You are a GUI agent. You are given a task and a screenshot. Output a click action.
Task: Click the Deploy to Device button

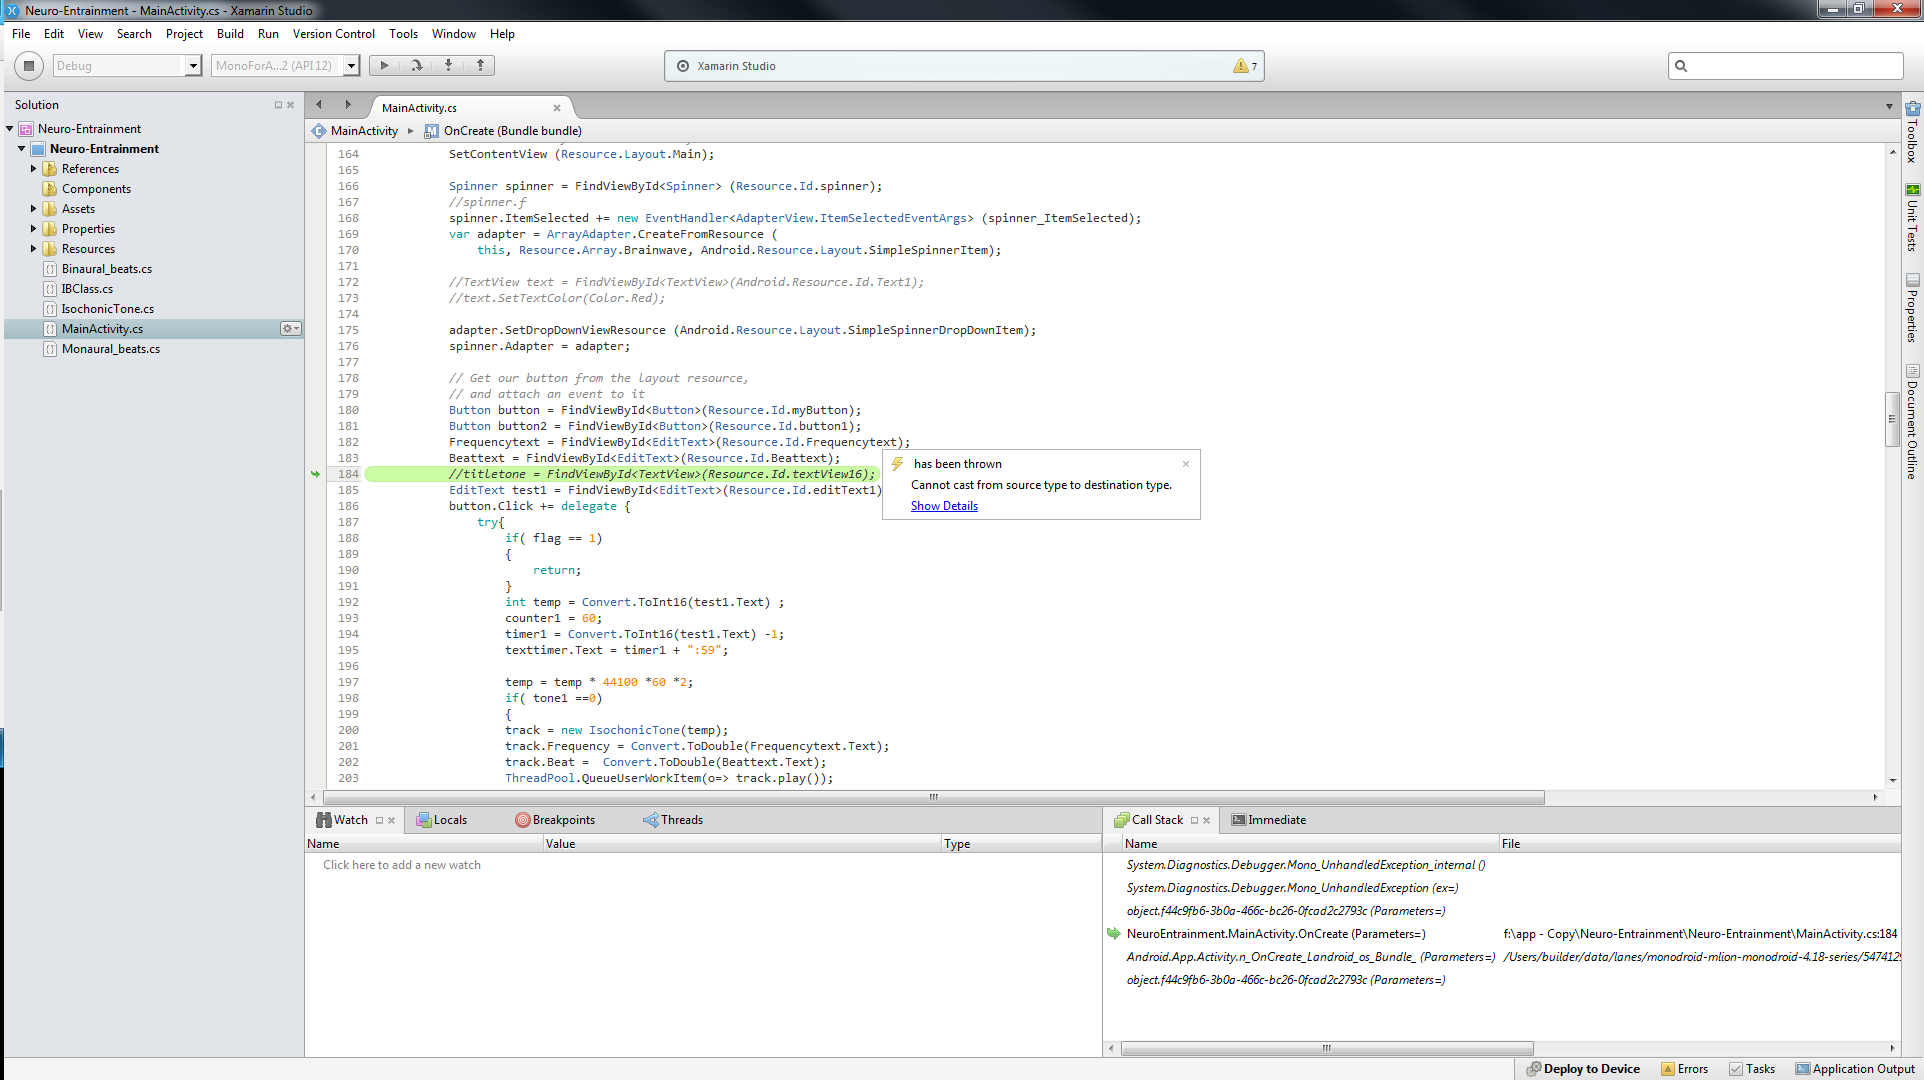tap(1583, 1069)
